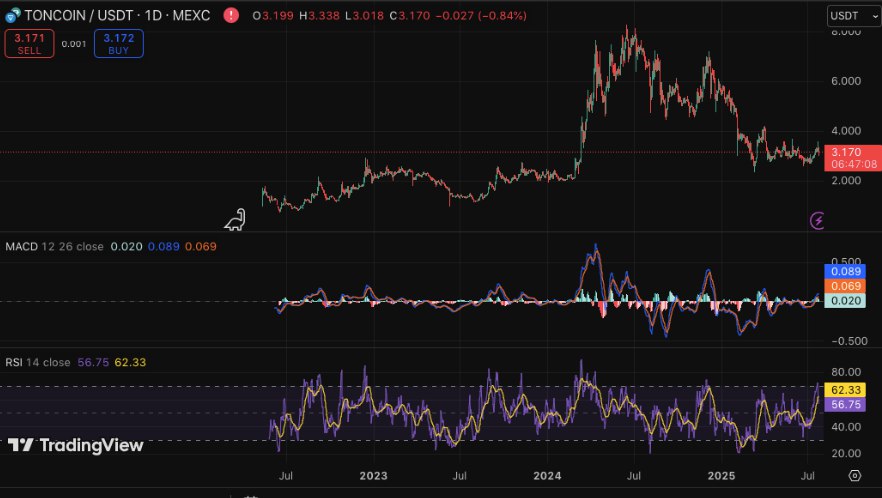This screenshot has height=498, width=882.
Task: Click the RSI 14 close legend
Action: click(38, 362)
